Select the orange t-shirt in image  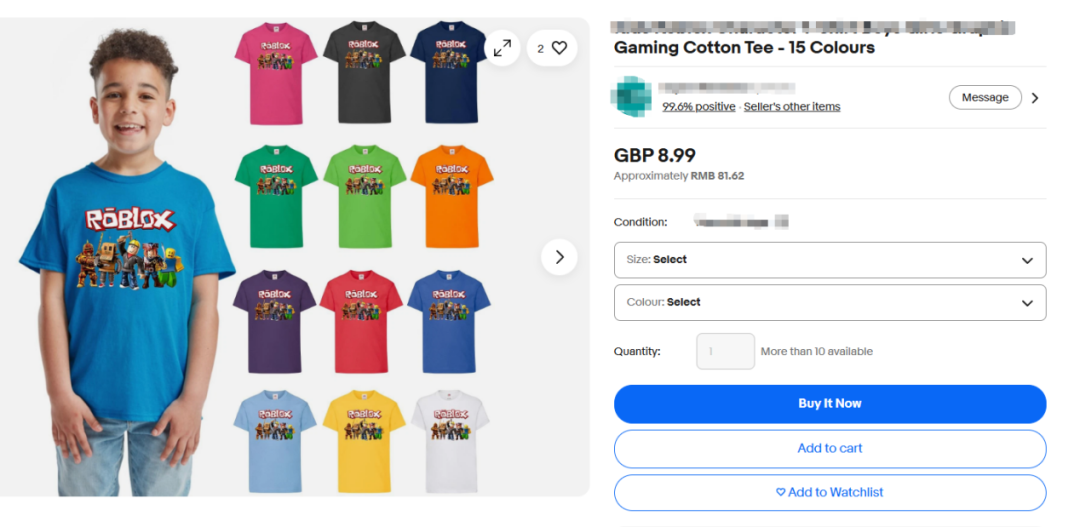[x=452, y=196]
